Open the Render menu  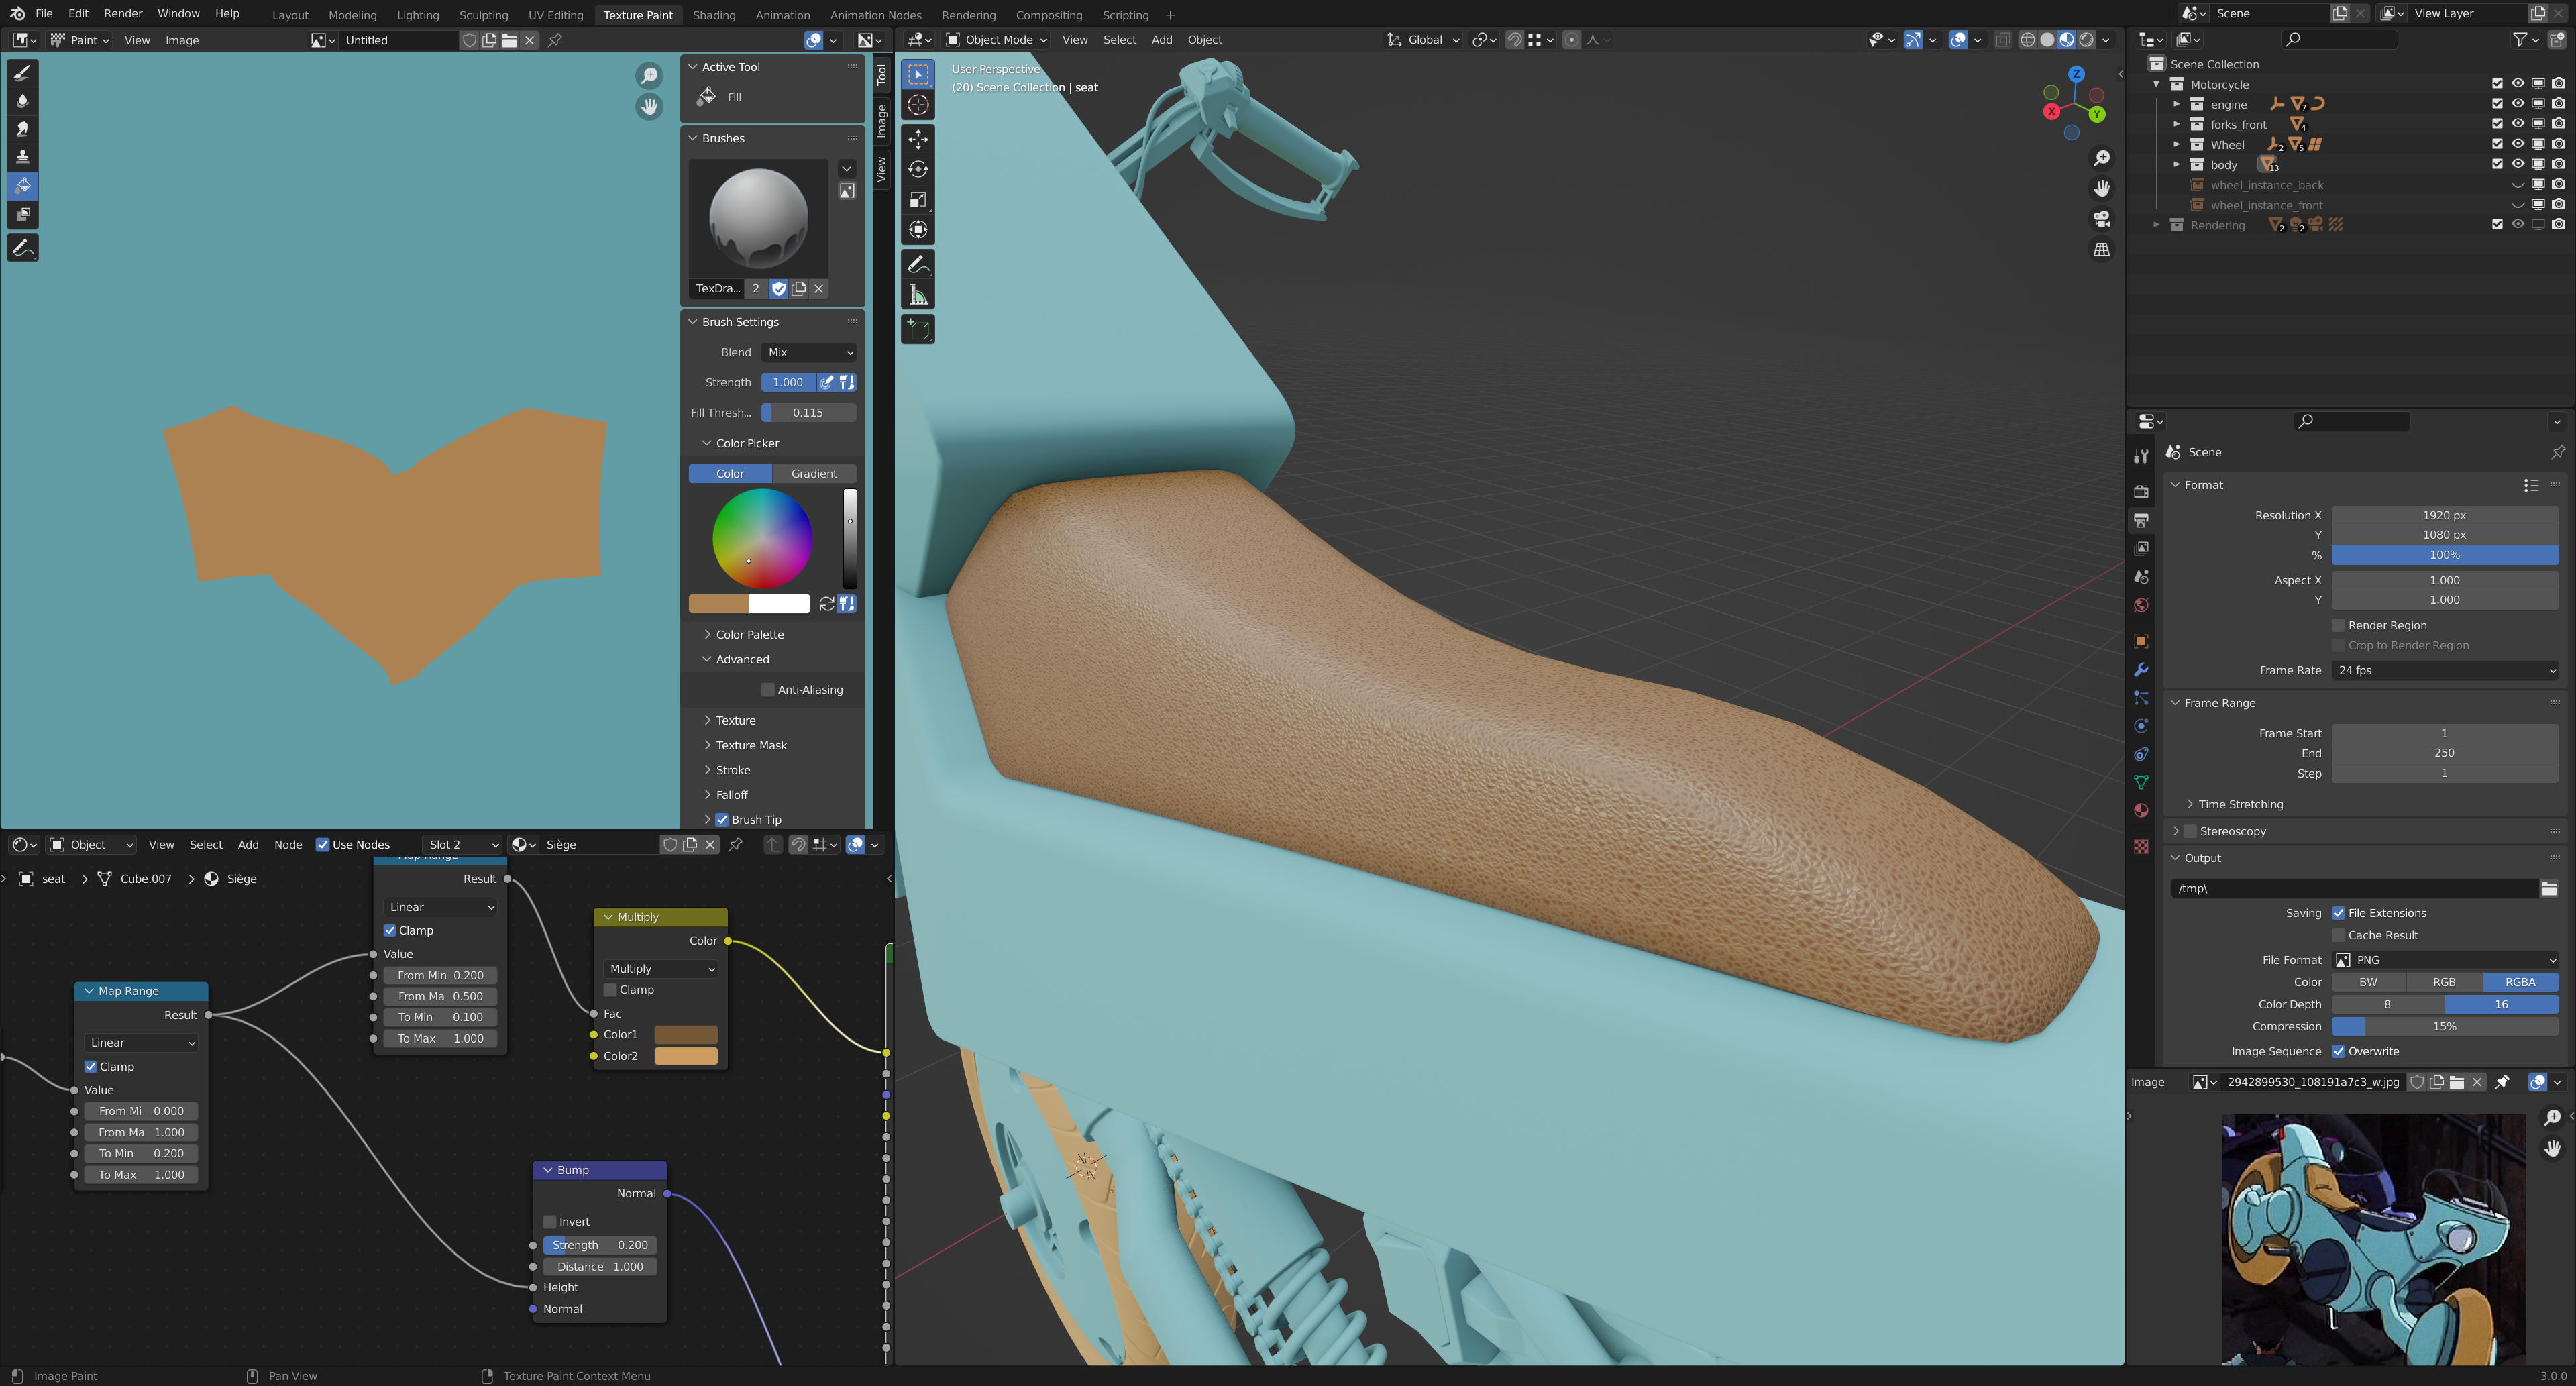point(123,14)
